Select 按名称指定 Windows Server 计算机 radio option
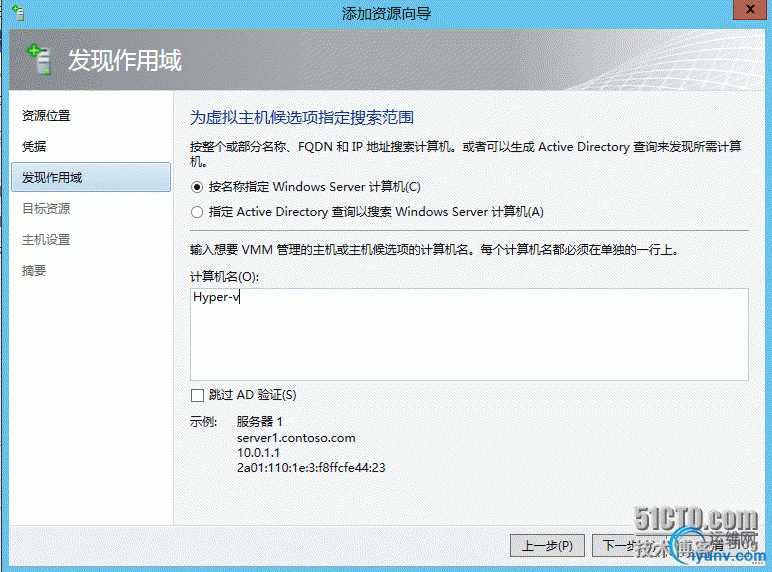Image resolution: width=772 pixels, height=572 pixels. pos(197,187)
